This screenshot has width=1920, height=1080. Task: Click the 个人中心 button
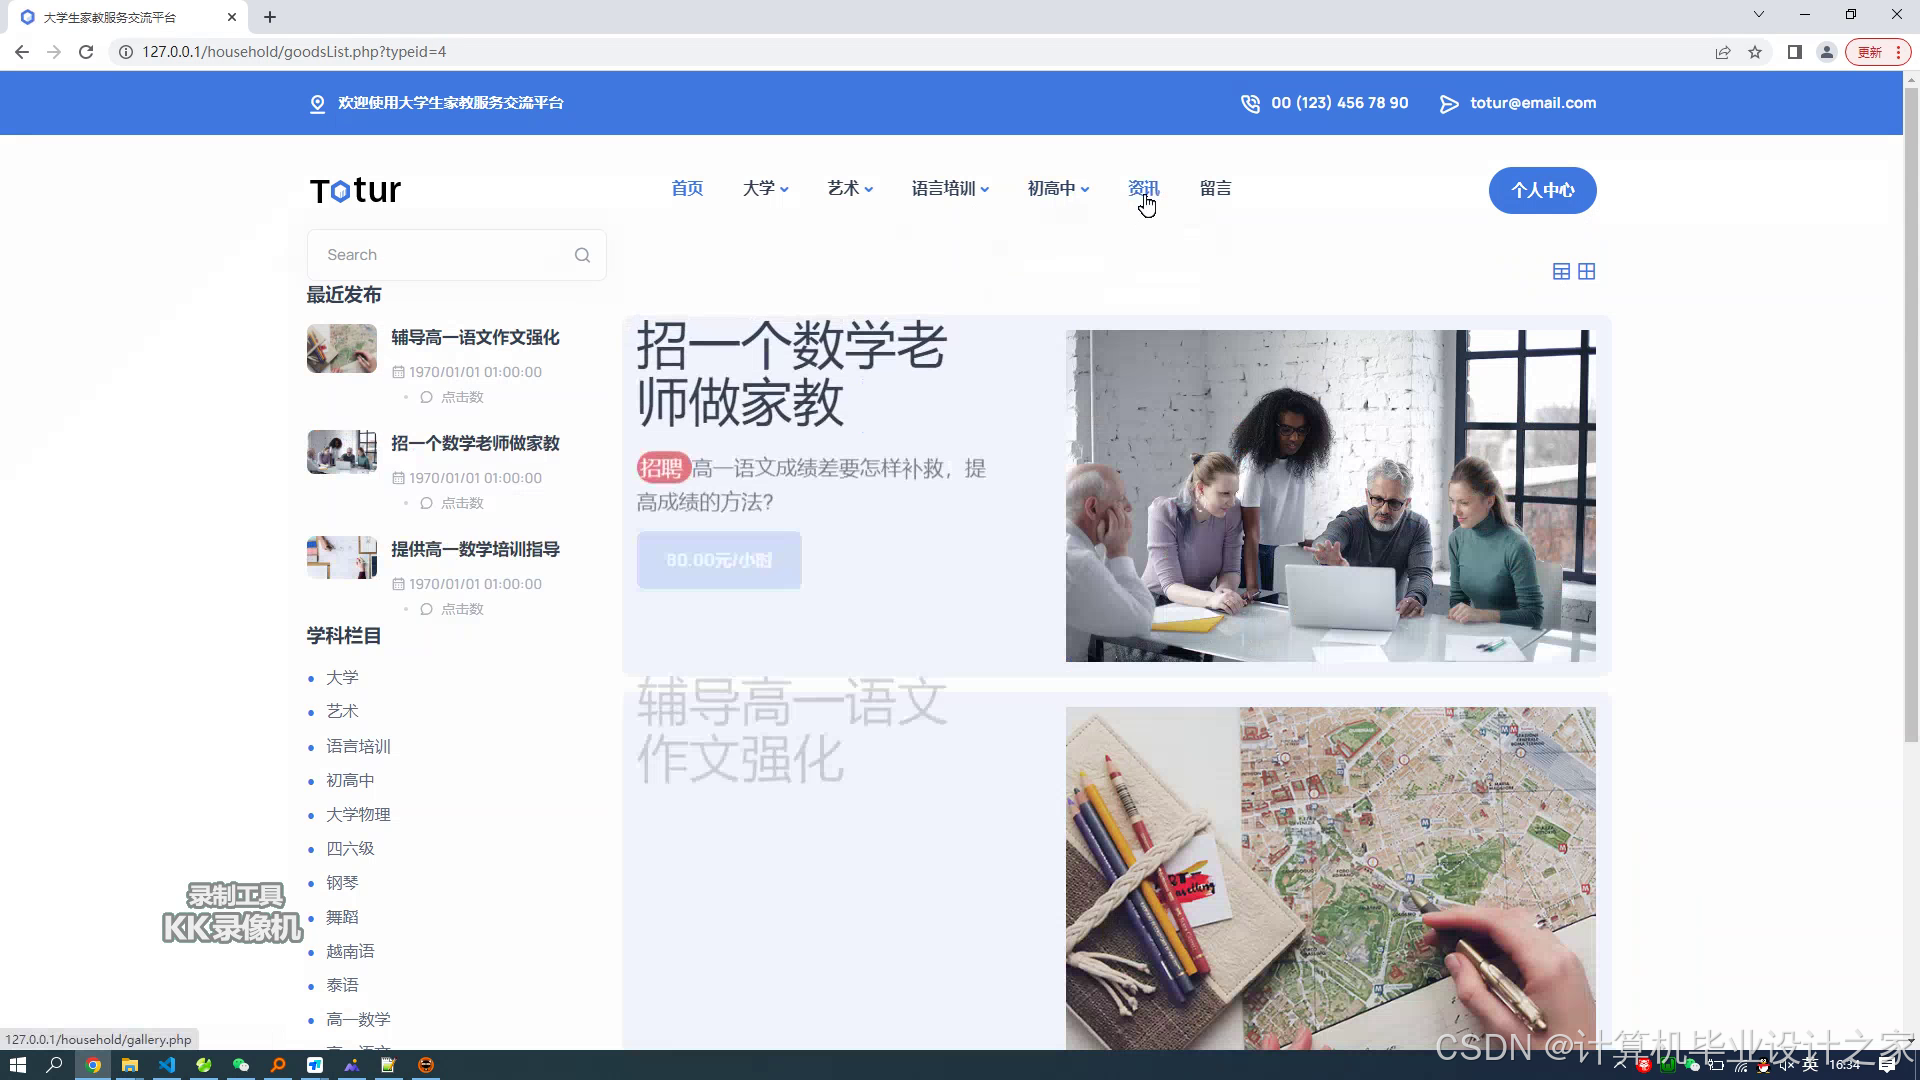point(1542,190)
